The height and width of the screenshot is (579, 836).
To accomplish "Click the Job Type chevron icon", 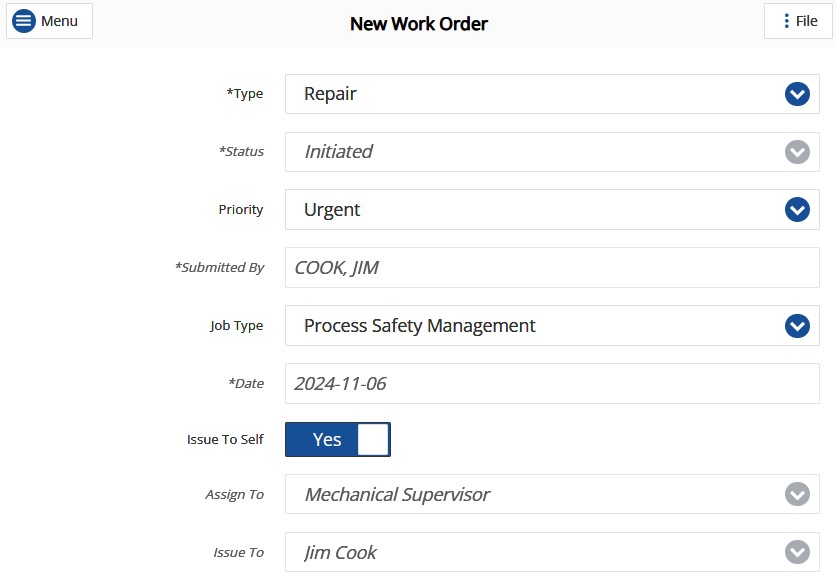I will click(797, 326).
